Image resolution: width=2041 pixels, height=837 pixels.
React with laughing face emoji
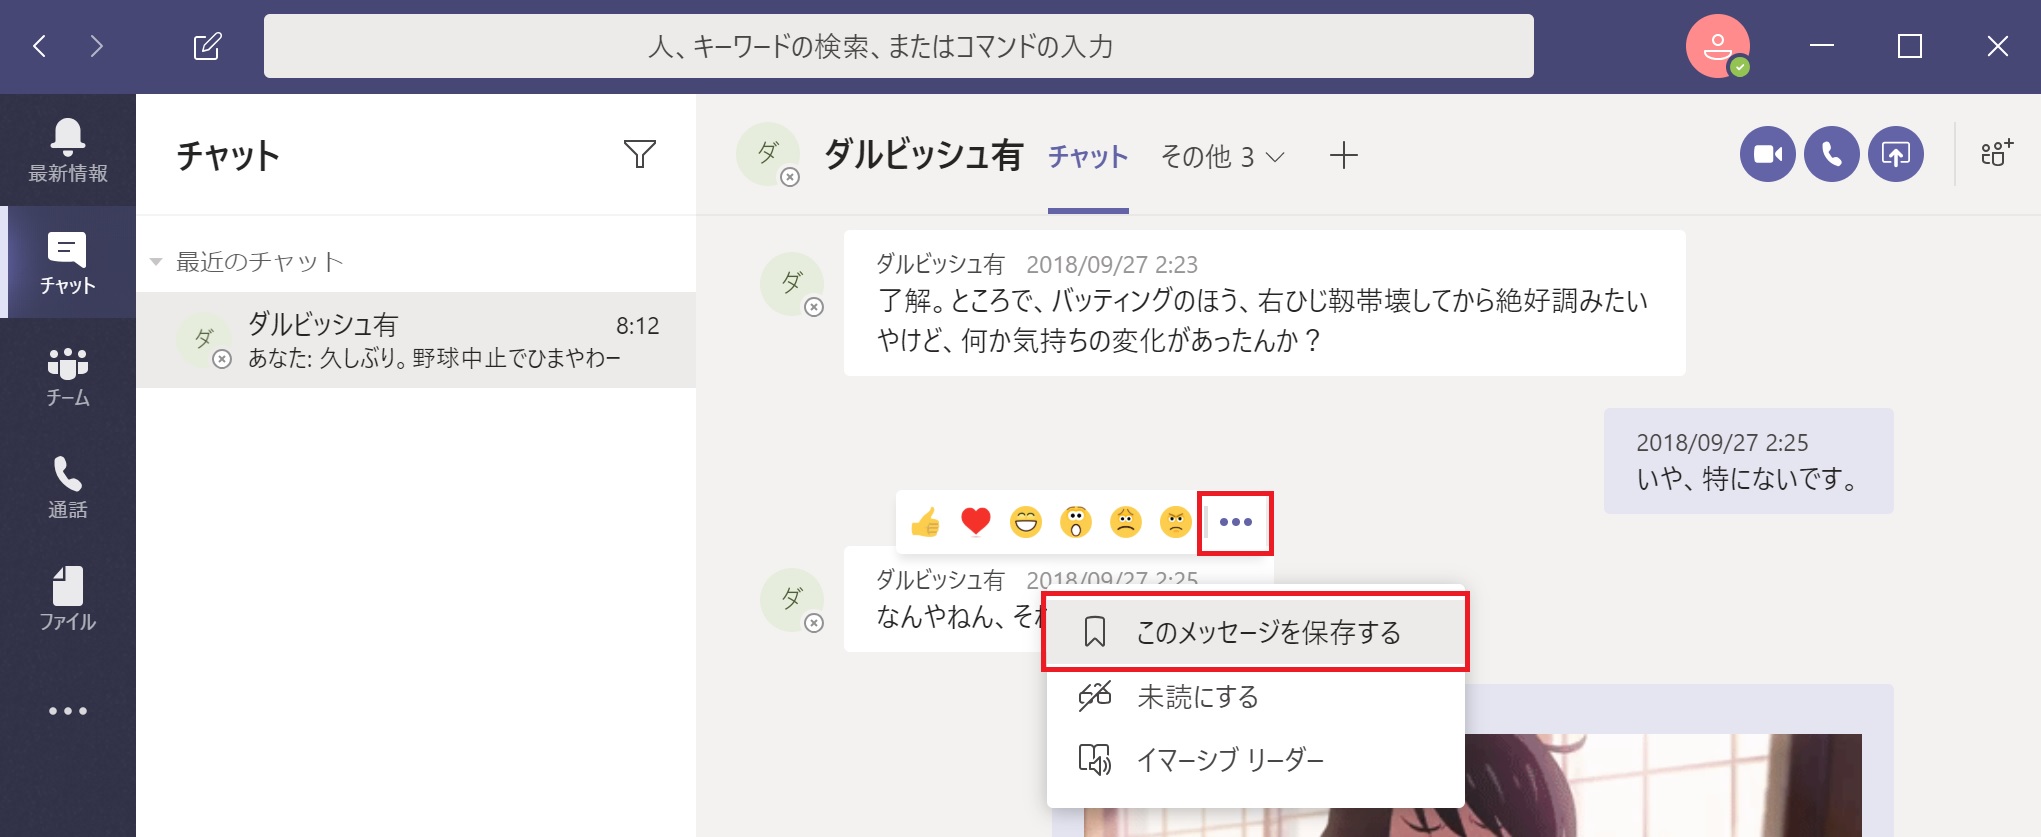[1026, 522]
